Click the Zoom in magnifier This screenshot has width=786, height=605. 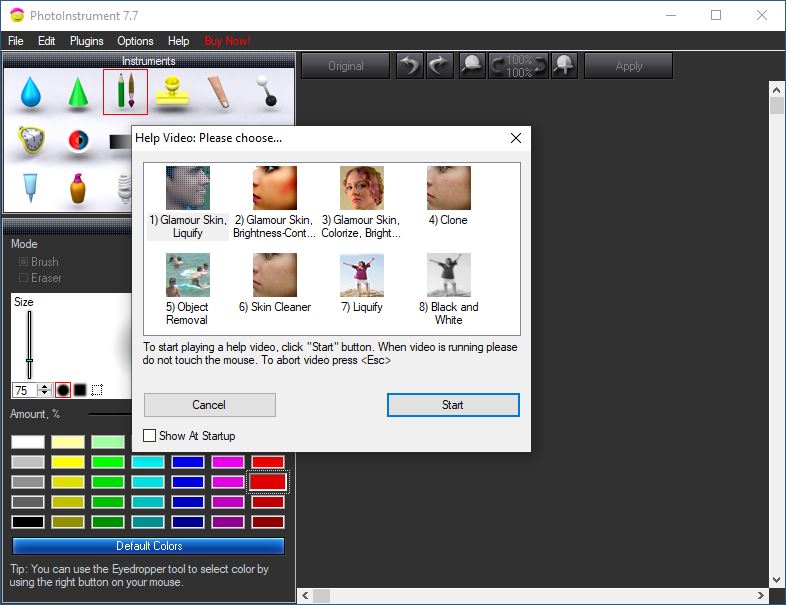pyautogui.click(x=564, y=66)
